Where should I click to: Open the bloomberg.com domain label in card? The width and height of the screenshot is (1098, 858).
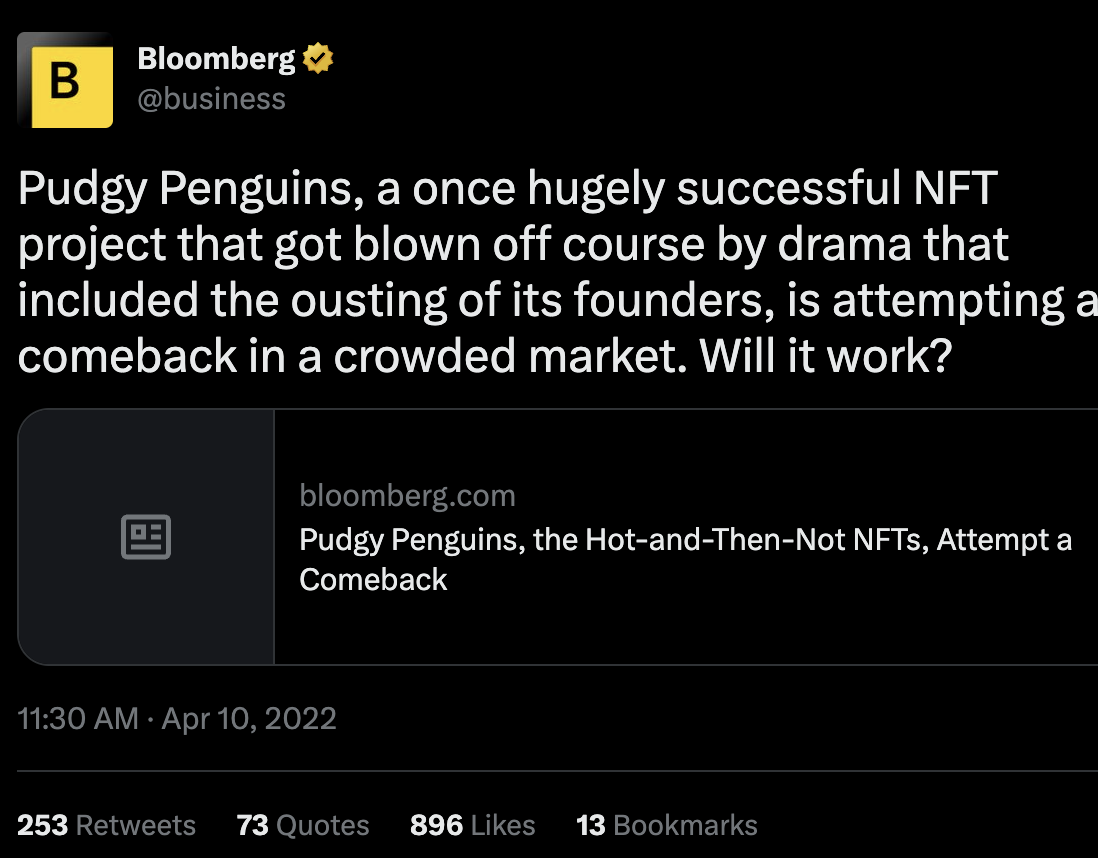(x=407, y=496)
